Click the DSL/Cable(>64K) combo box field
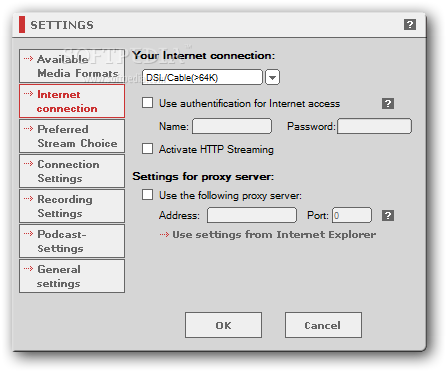447x372 pixels. 202,77
